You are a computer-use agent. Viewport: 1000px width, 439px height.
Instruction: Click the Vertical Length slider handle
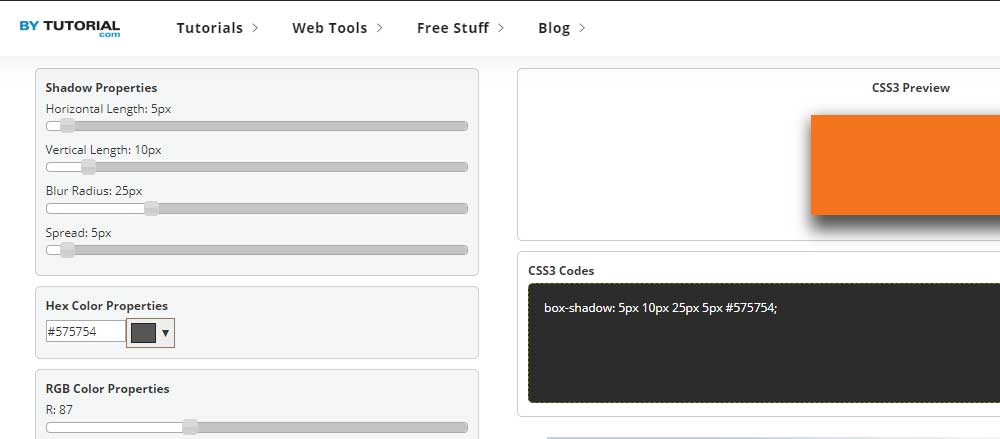pos(89,167)
